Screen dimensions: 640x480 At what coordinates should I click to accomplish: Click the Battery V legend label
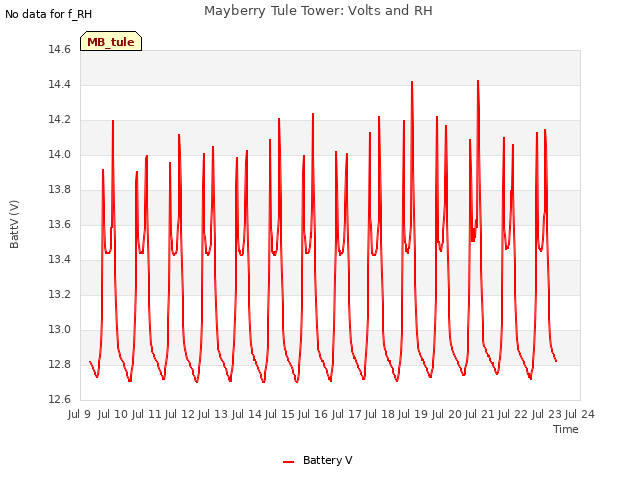pyautogui.click(x=327, y=460)
